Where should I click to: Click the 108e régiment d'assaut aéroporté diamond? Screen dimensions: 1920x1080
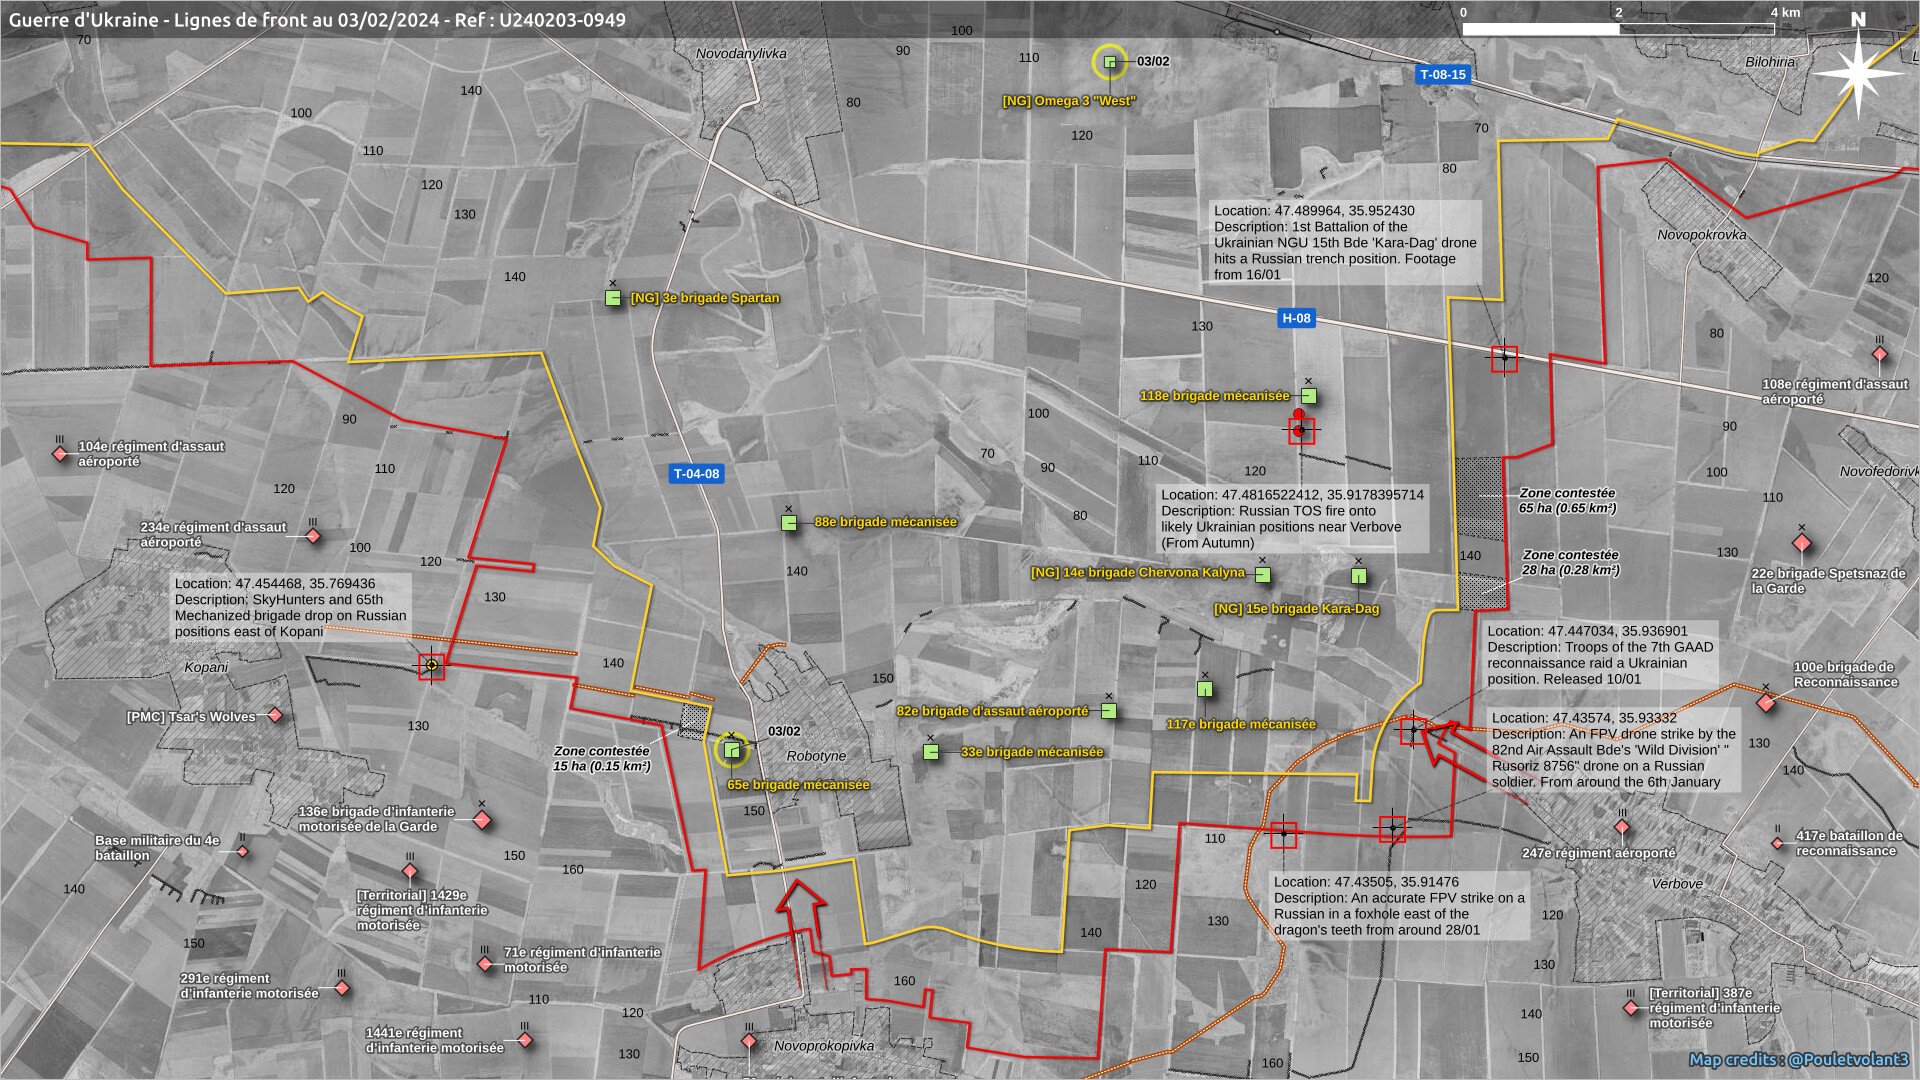click(x=1879, y=355)
